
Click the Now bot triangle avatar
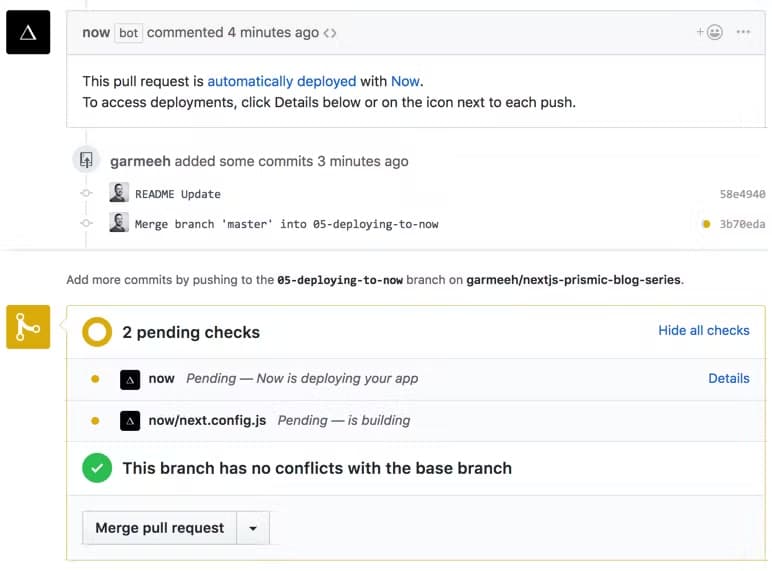[x=28, y=32]
